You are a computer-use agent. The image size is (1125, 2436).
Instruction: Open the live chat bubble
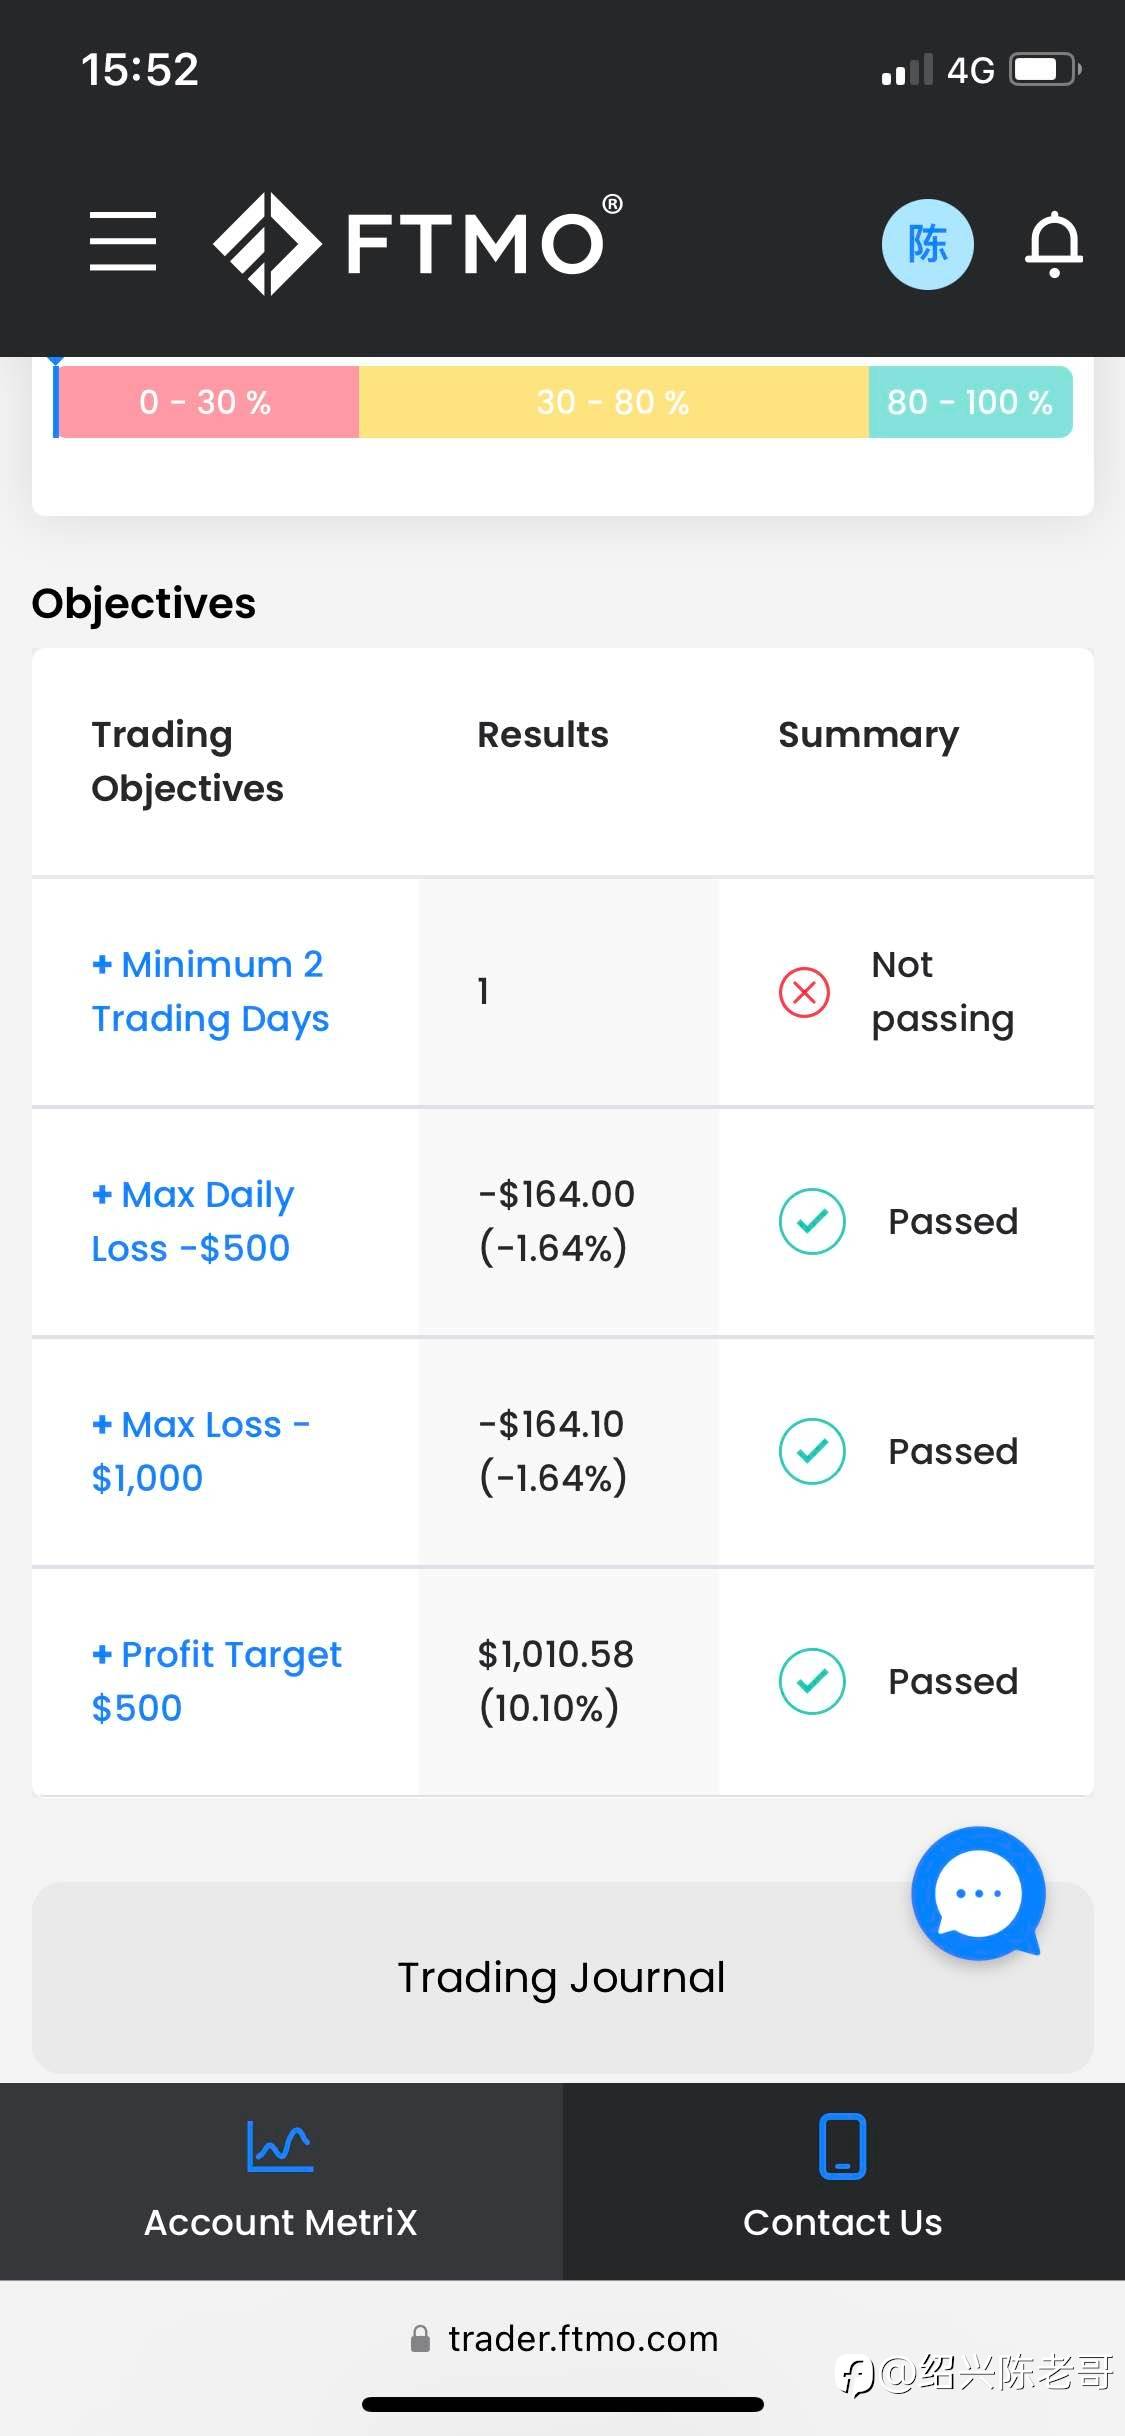[977, 1893]
